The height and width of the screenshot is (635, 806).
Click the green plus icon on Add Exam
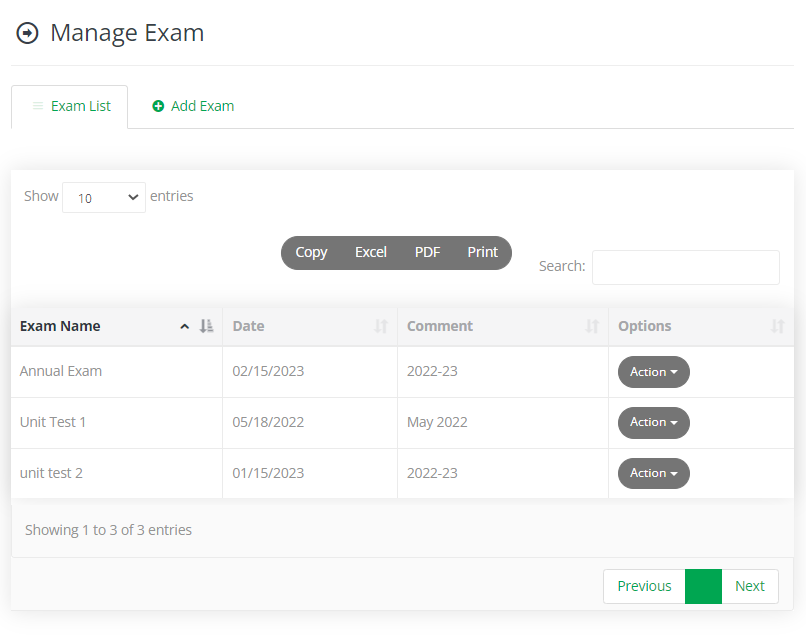point(159,105)
